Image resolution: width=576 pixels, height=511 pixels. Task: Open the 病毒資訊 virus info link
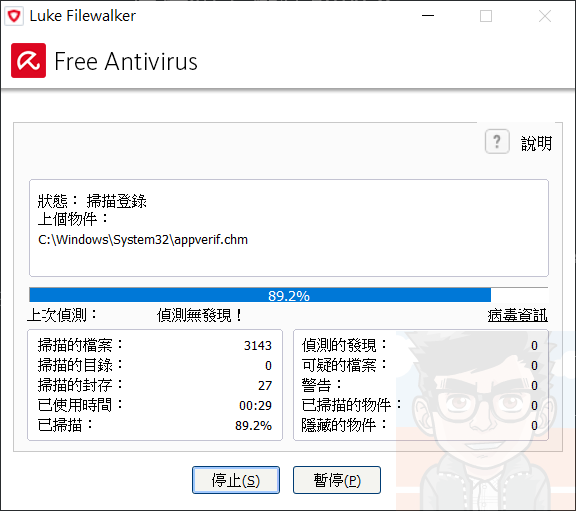click(518, 316)
